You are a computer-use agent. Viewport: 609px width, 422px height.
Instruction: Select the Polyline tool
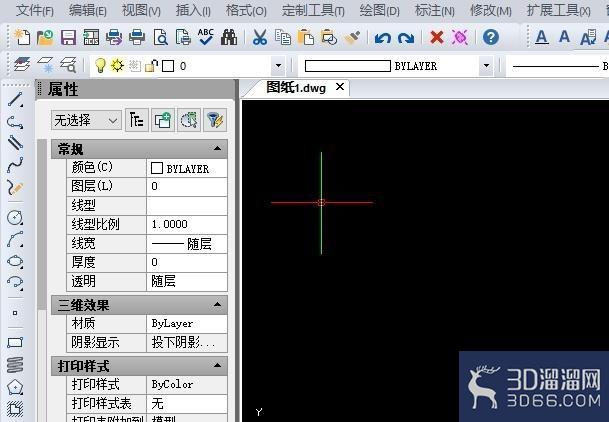[x=15, y=122]
